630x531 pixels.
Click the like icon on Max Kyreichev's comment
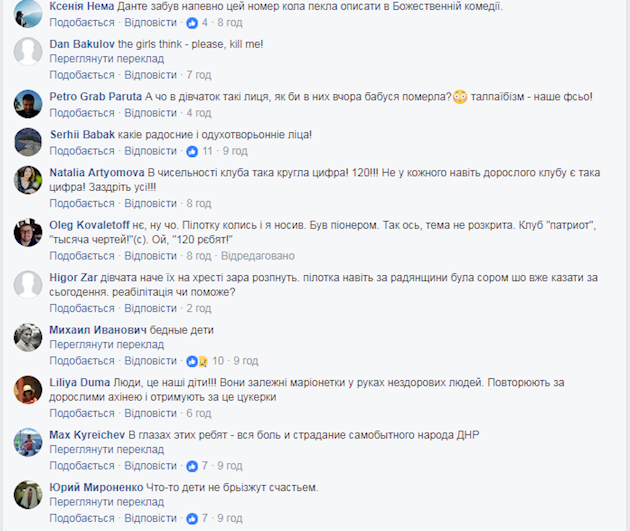(192, 466)
